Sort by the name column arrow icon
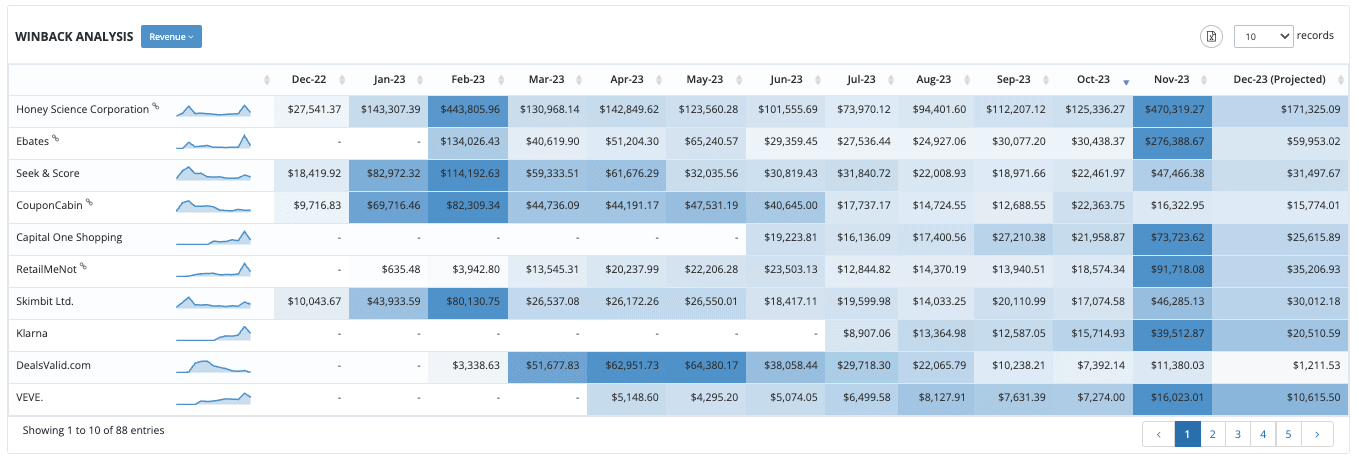 (267, 80)
